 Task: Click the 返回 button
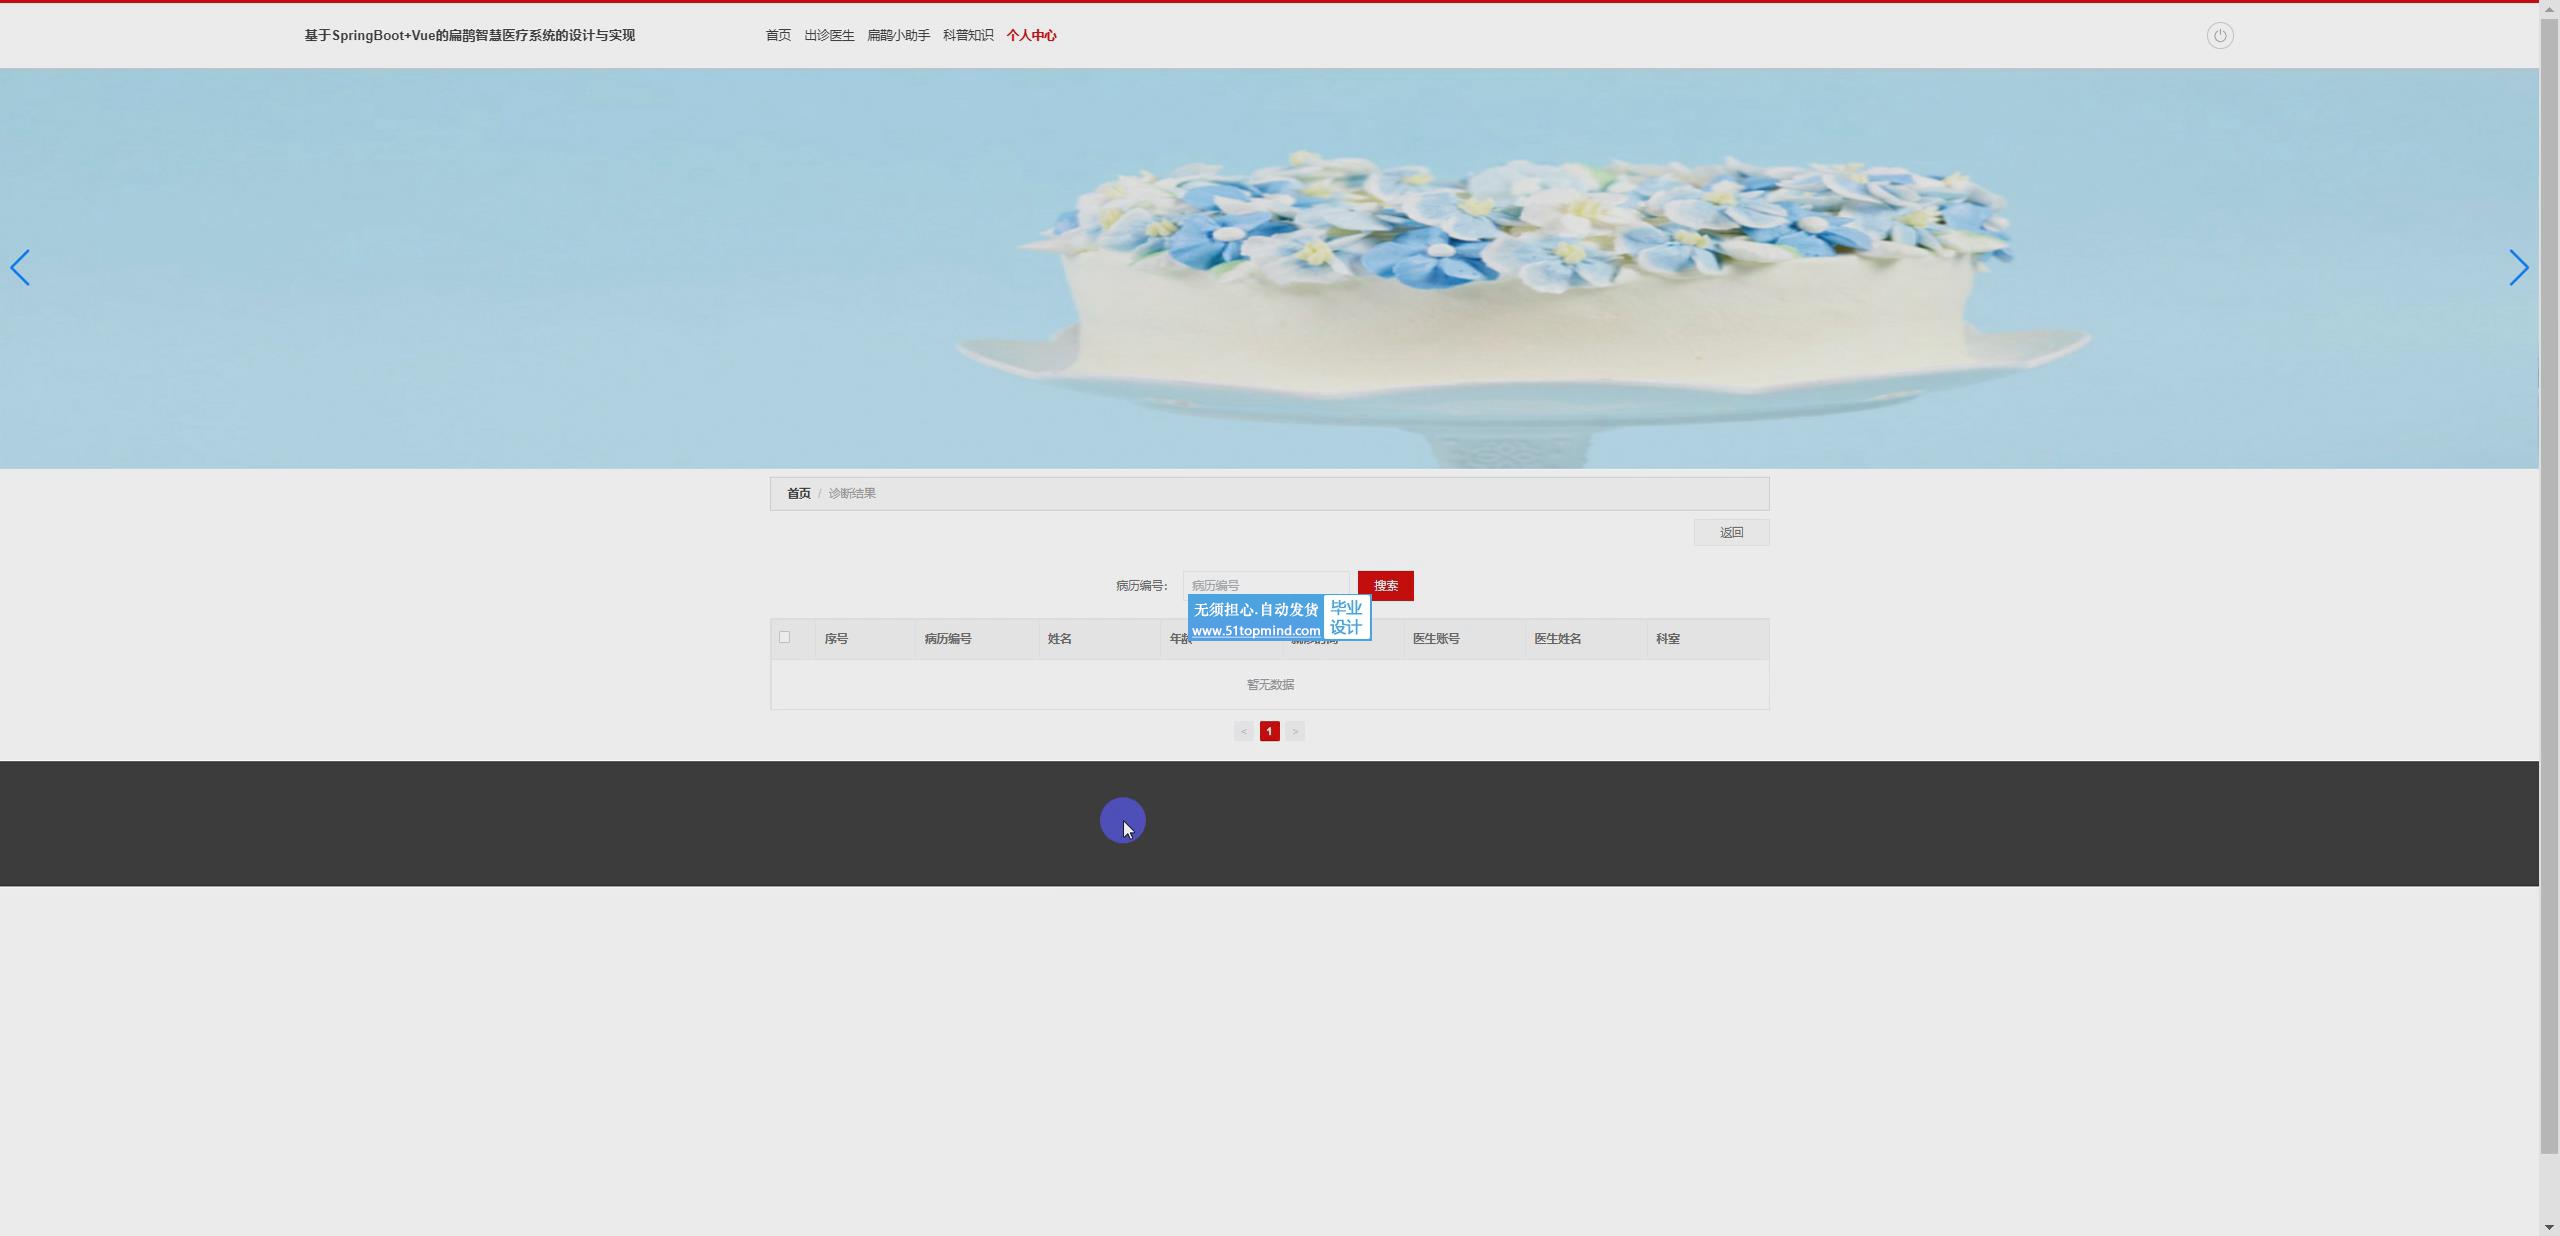[x=1731, y=532]
